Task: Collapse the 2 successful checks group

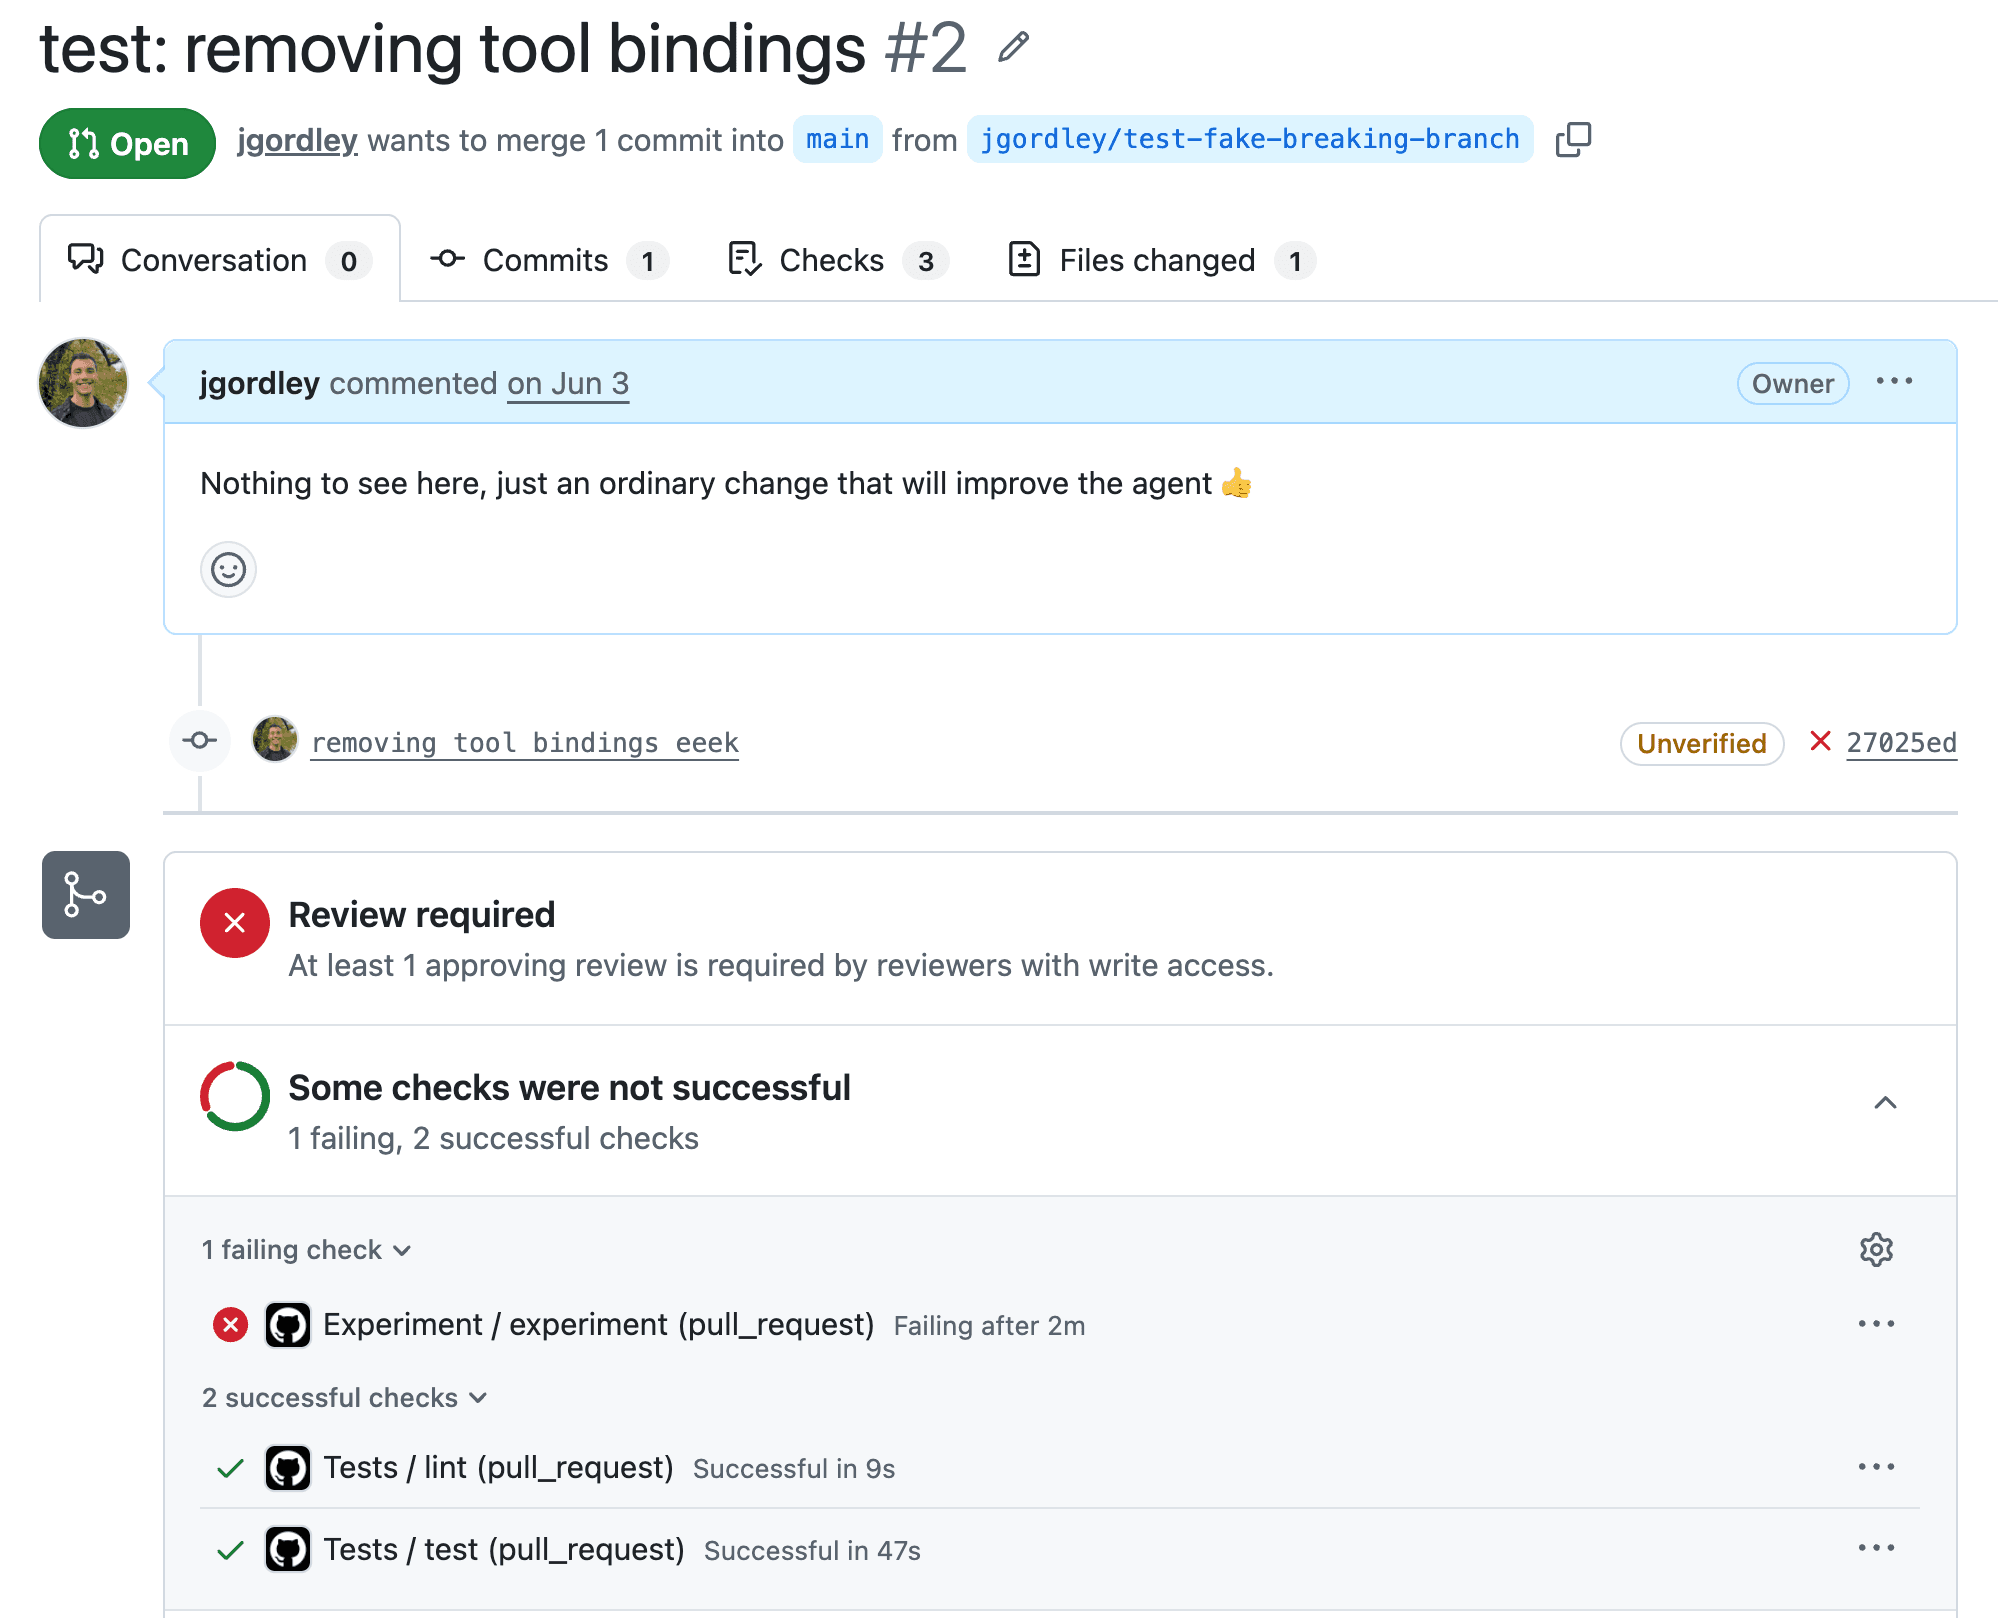Action: pyautogui.click(x=344, y=1398)
